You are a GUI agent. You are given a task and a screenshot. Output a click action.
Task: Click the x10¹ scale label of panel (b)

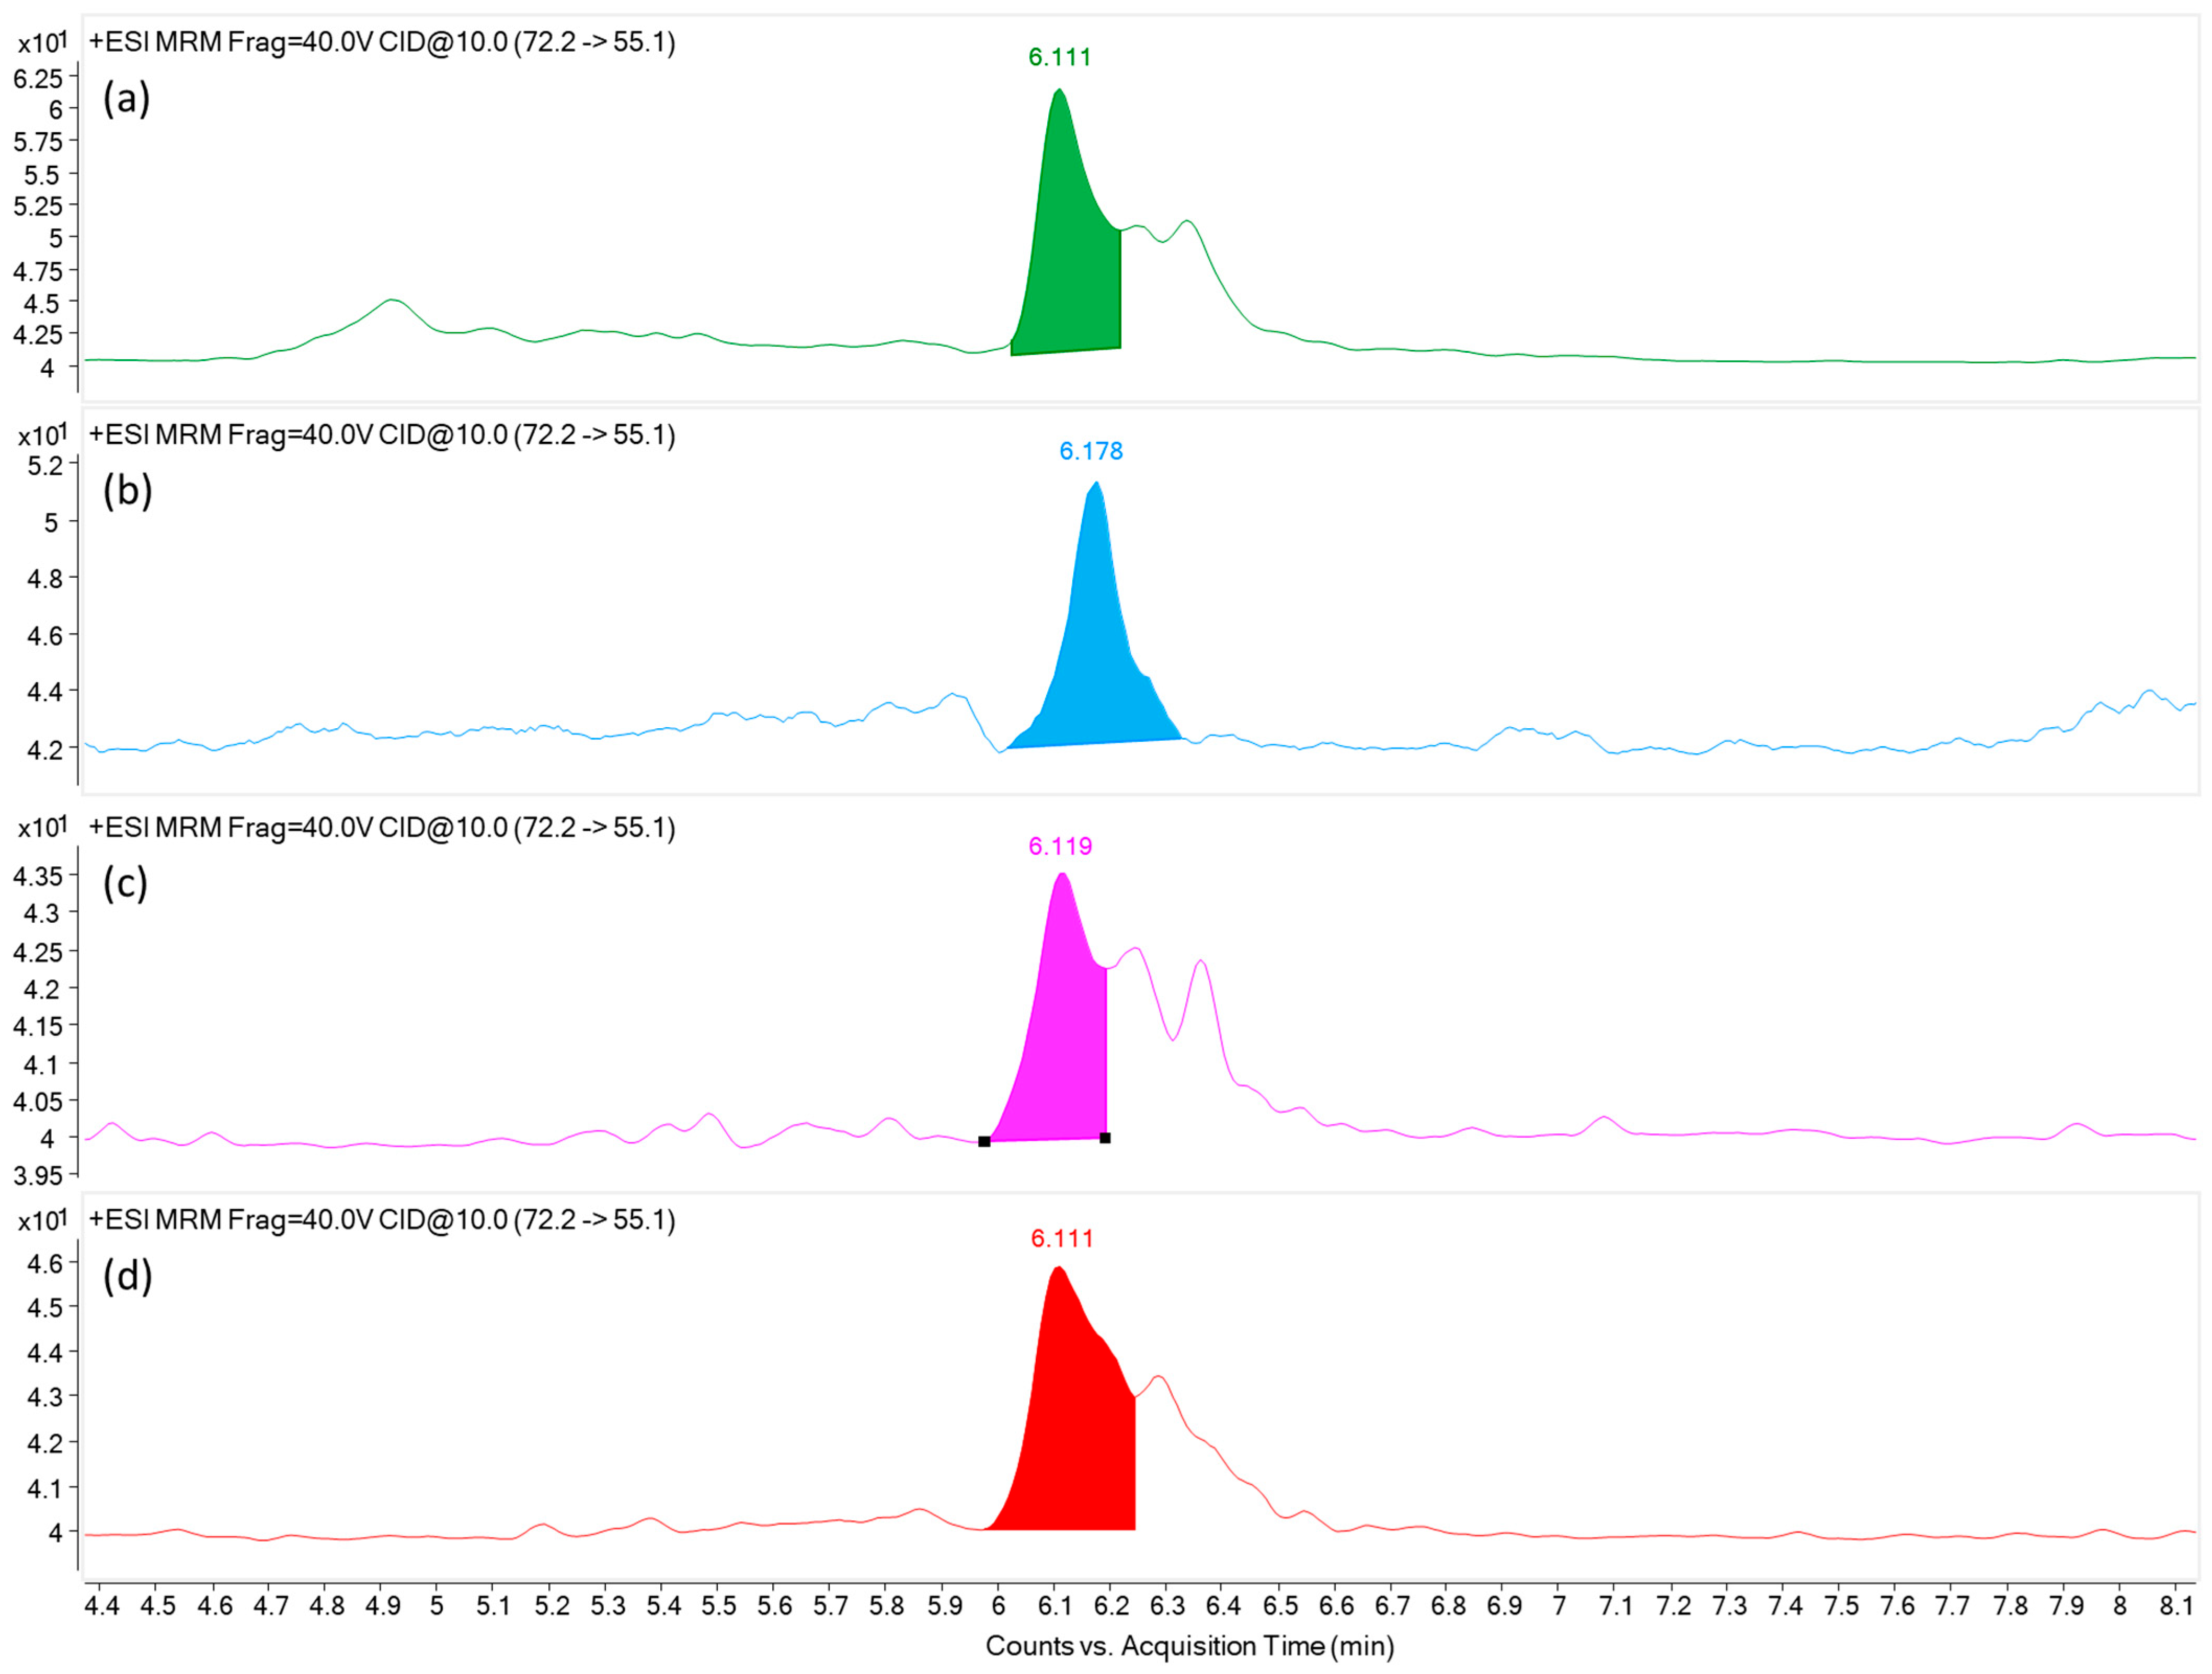pos(42,435)
